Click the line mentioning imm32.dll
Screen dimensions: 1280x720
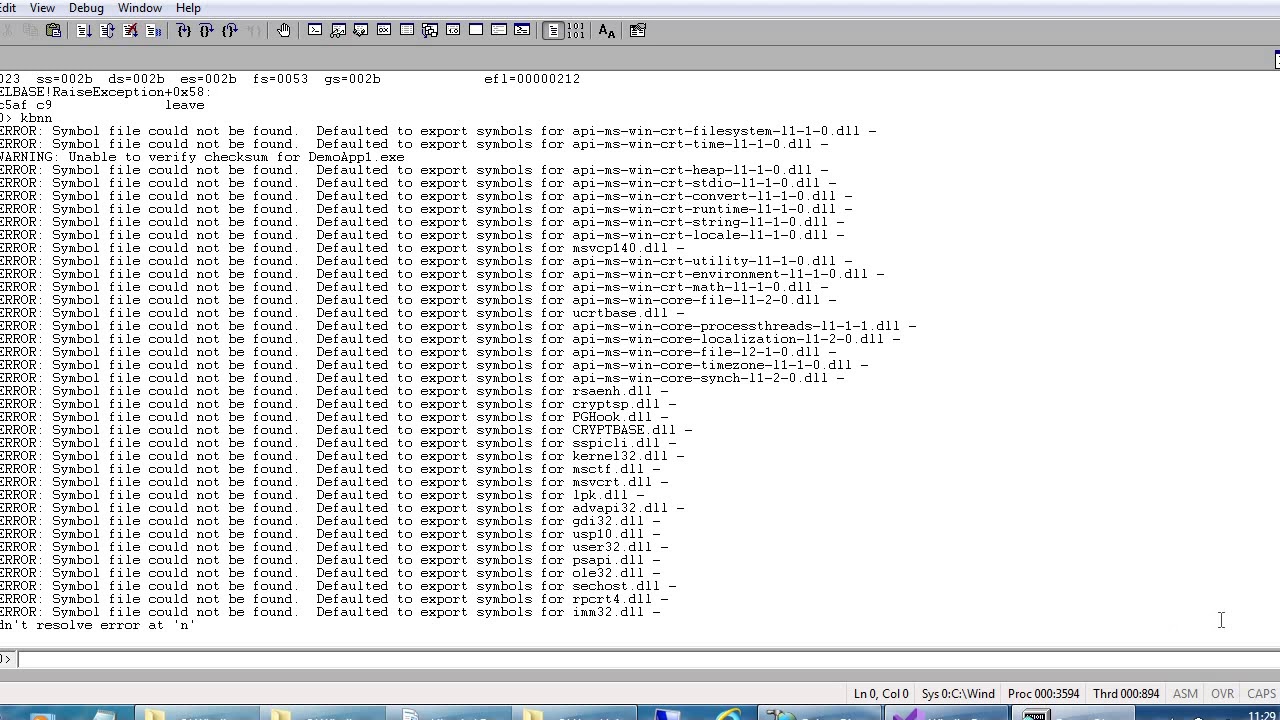pyautogui.click(x=330, y=612)
